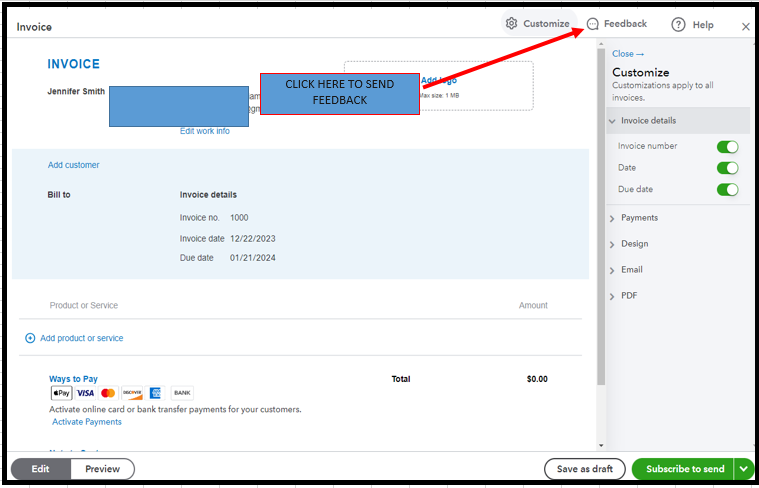Image resolution: width=759 pixels, height=488 pixels.
Task: Click the Invoice date 12/22/2023 value
Action: point(253,239)
